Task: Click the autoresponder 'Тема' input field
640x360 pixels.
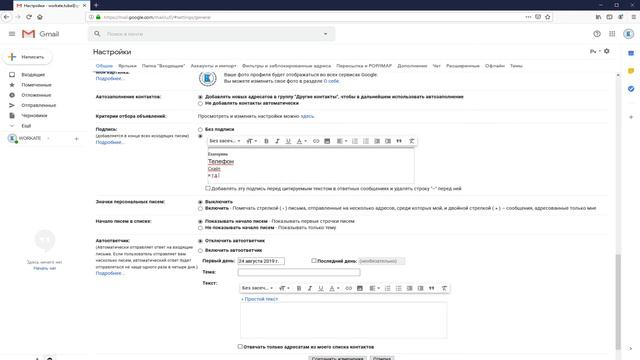Action: coord(299,272)
